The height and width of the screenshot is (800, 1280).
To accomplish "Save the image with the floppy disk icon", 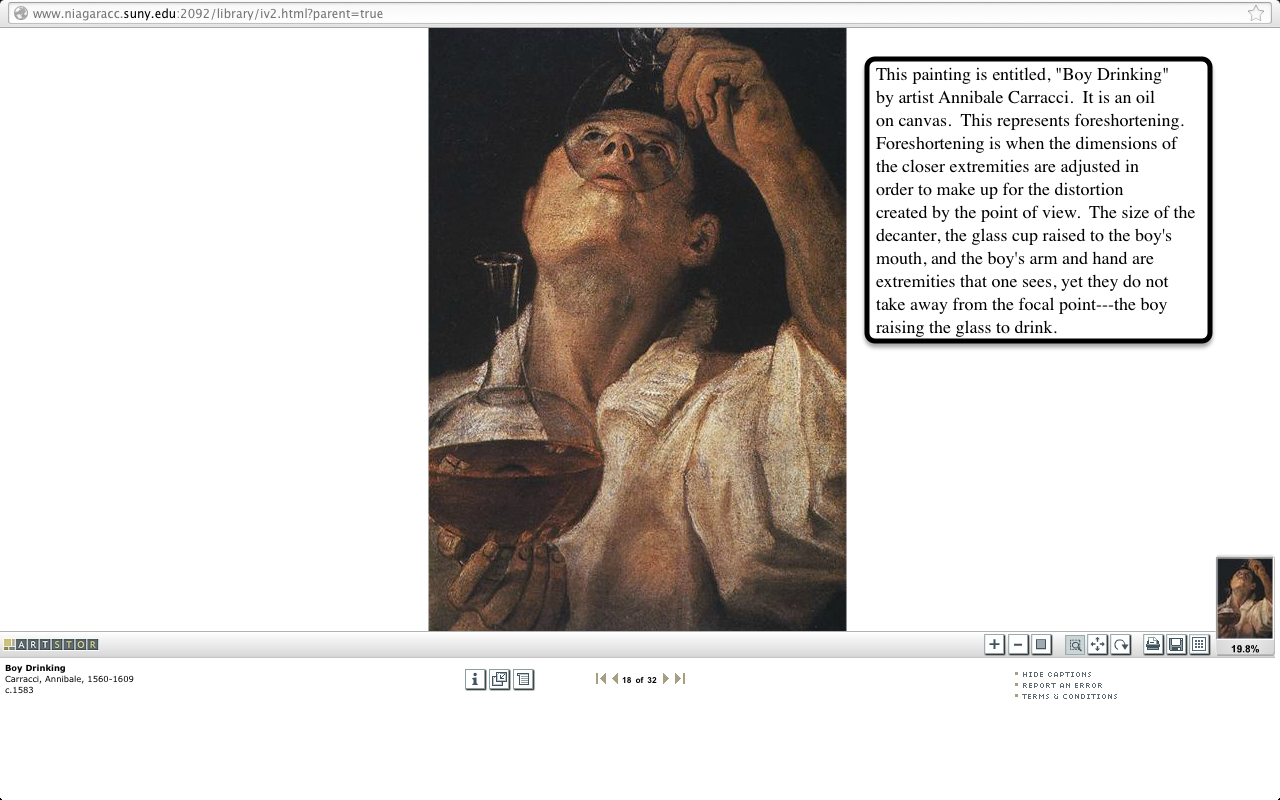I will (x=1176, y=645).
